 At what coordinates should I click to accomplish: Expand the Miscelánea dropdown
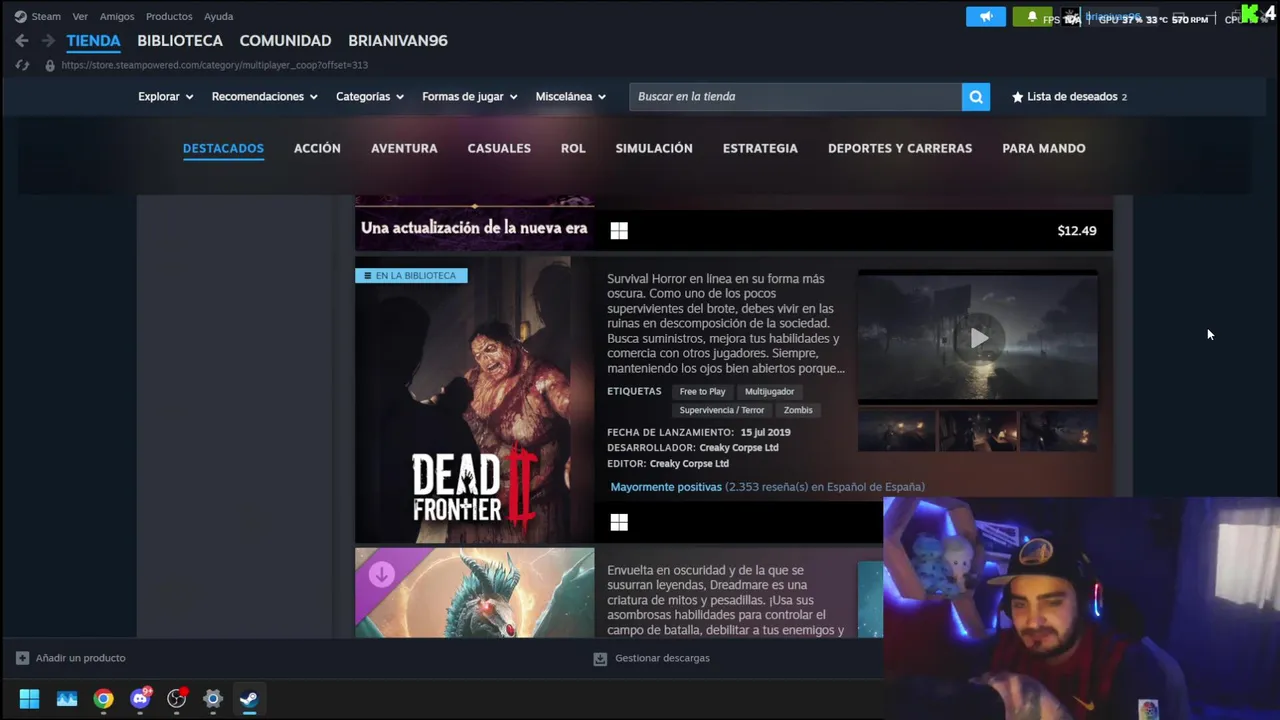571,97
